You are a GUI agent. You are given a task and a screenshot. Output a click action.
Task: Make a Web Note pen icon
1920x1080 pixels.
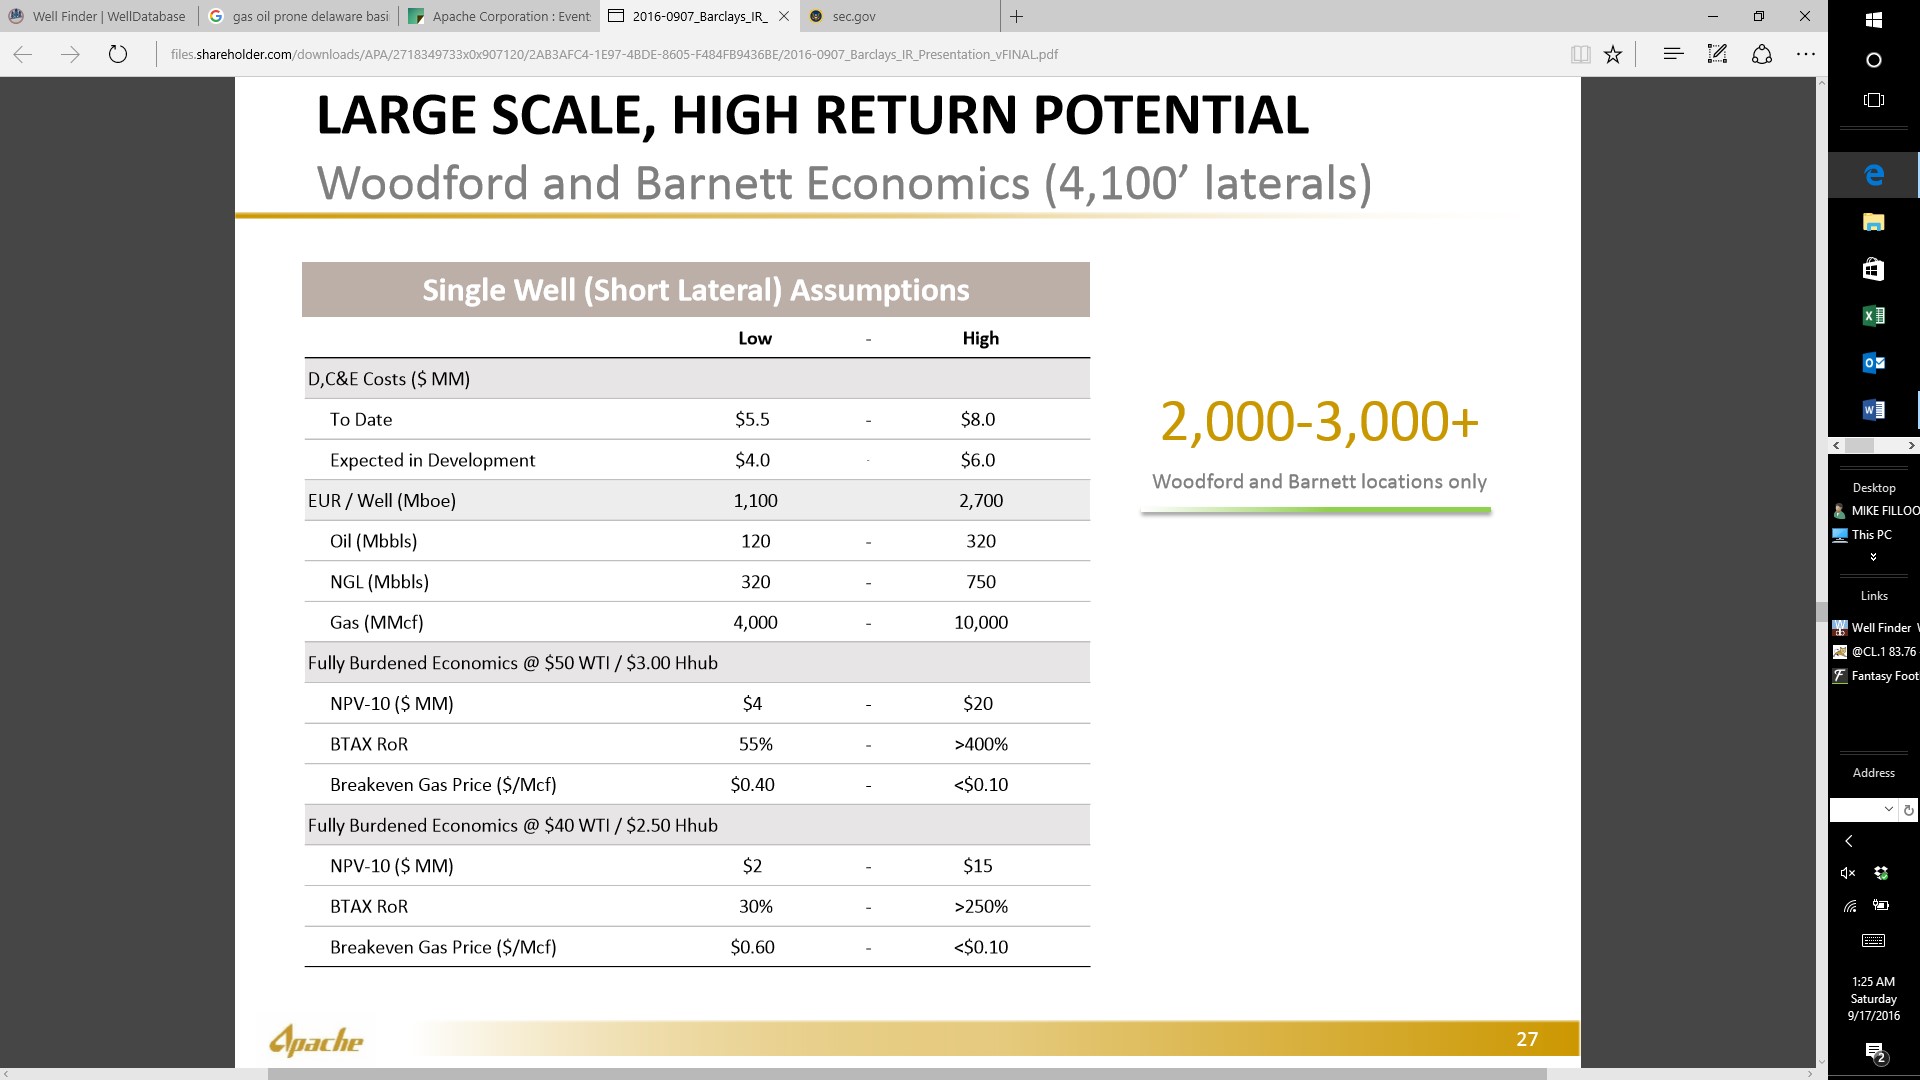tap(1717, 54)
